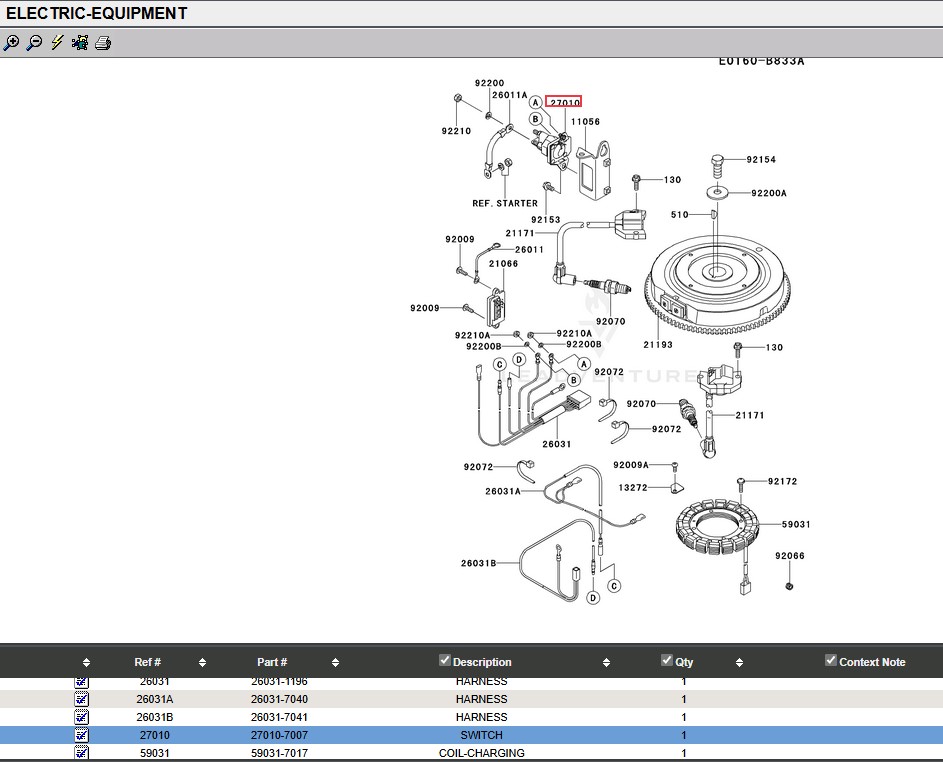Print the diagram using the printer icon
The height and width of the screenshot is (762, 943).
pyautogui.click(x=103, y=43)
